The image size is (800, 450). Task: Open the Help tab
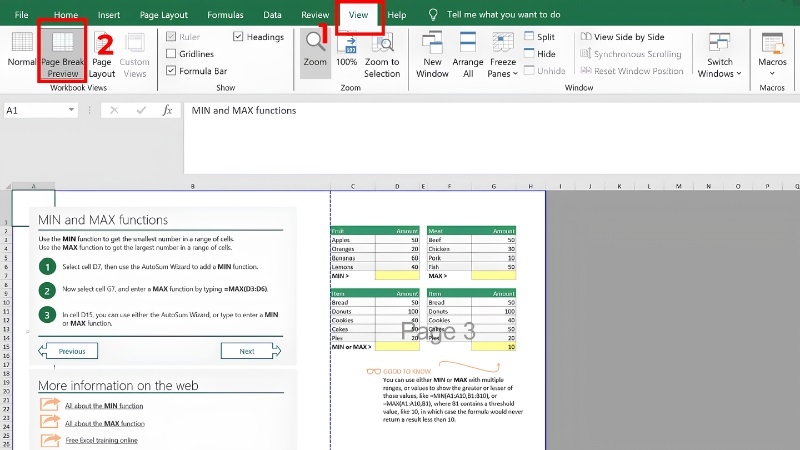click(x=396, y=15)
